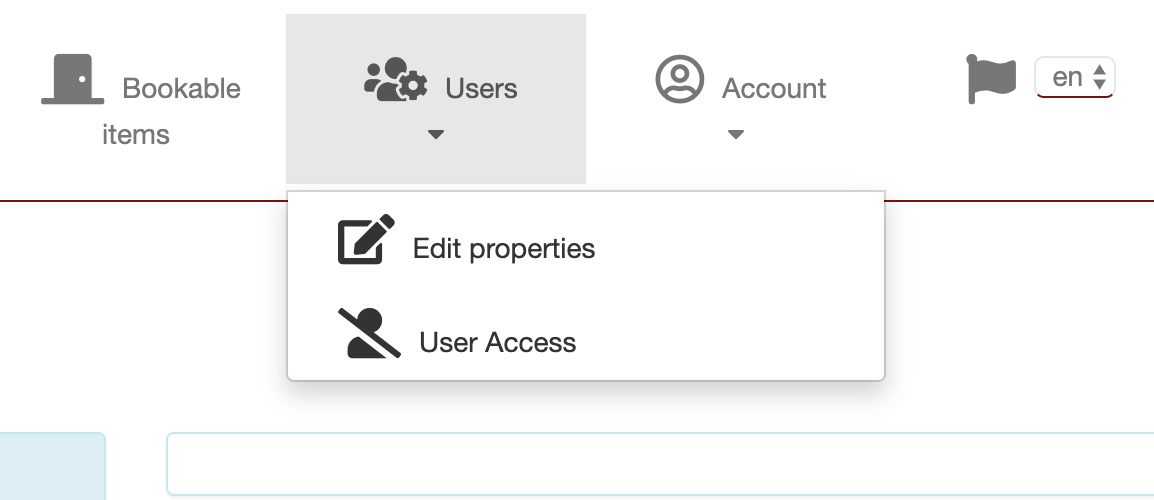
Task: Click the Users navigation label
Action: pos(481,89)
